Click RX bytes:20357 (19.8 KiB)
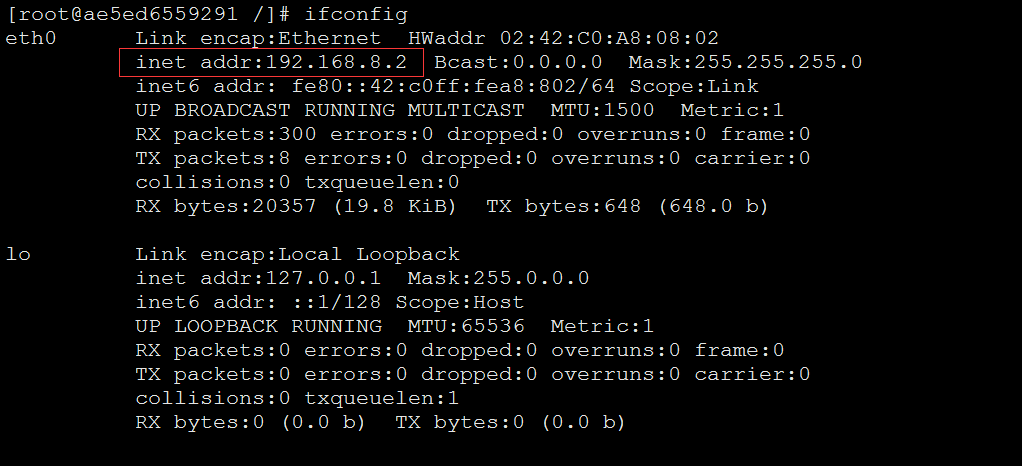This screenshot has width=1022, height=466. click(295, 207)
